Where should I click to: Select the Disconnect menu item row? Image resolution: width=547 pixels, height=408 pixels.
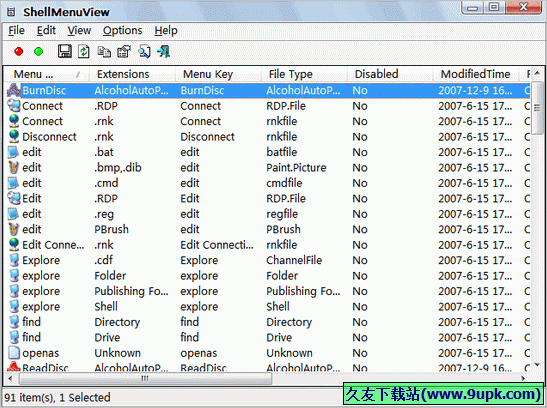268,136
